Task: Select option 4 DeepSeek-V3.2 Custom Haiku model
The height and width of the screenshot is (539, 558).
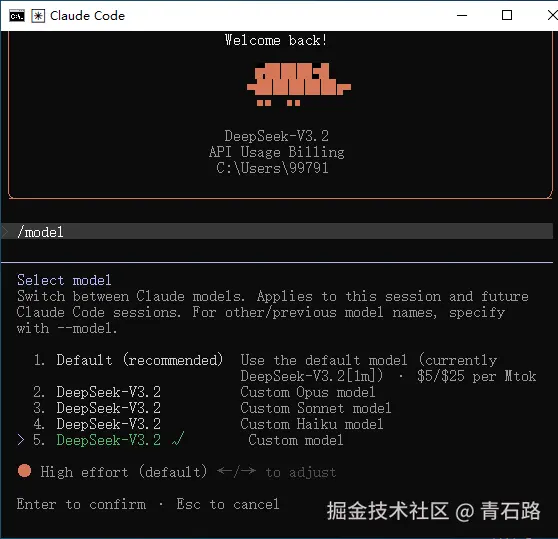Action: click(x=208, y=424)
